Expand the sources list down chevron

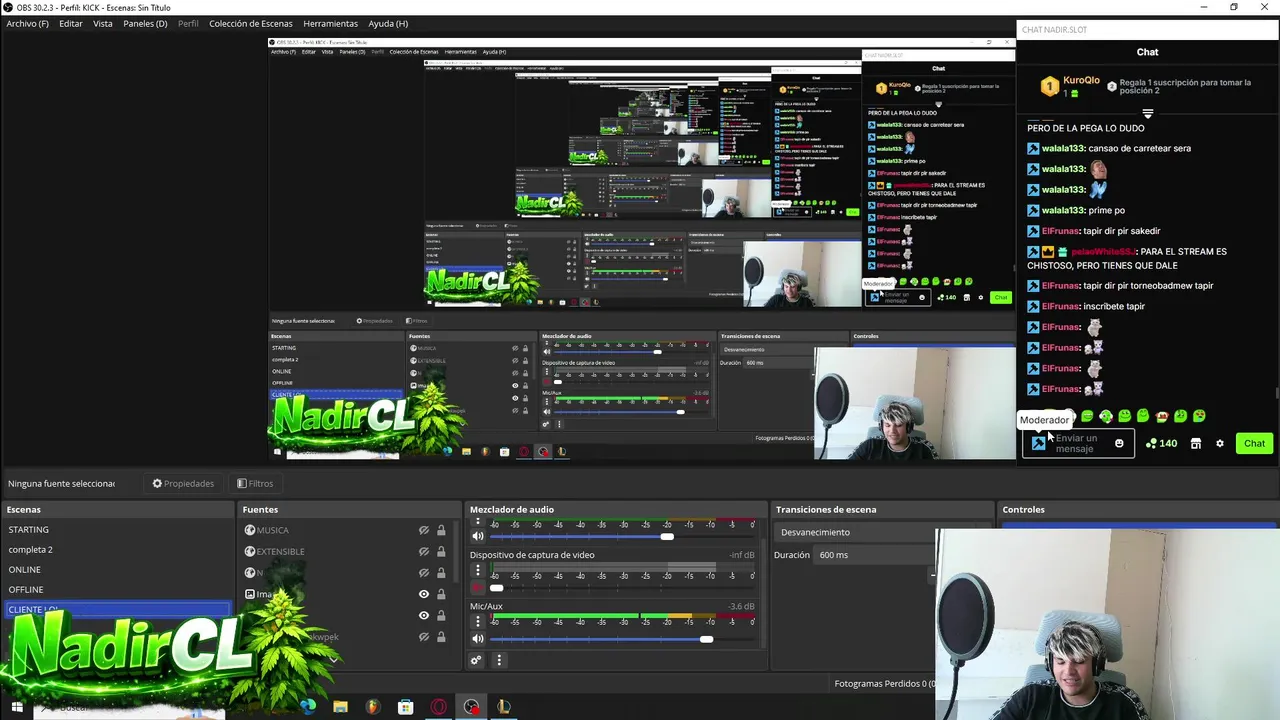pos(332,660)
